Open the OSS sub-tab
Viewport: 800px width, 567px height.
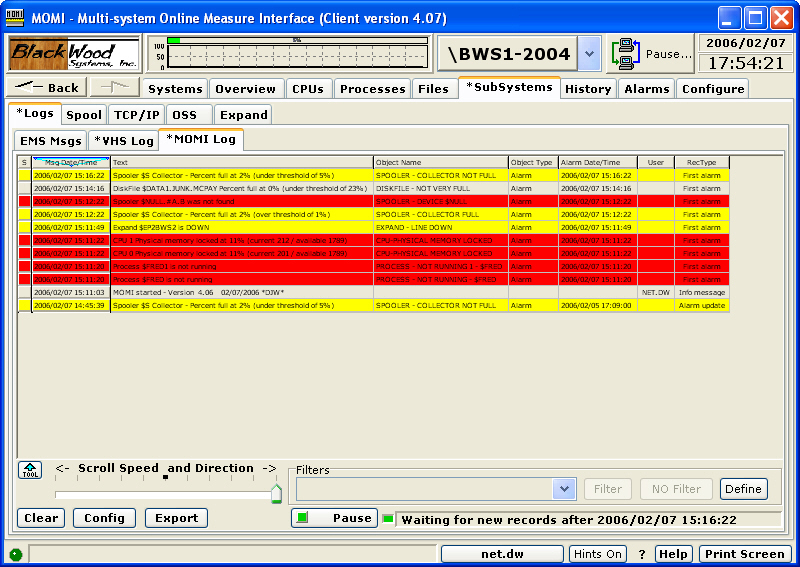[x=189, y=115]
